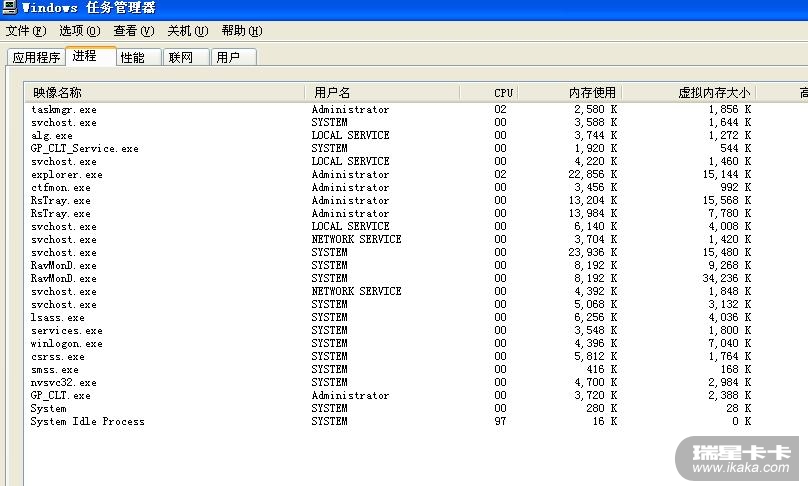
Task: Sort by 内存使用 column header
Action: [x=570, y=93]
